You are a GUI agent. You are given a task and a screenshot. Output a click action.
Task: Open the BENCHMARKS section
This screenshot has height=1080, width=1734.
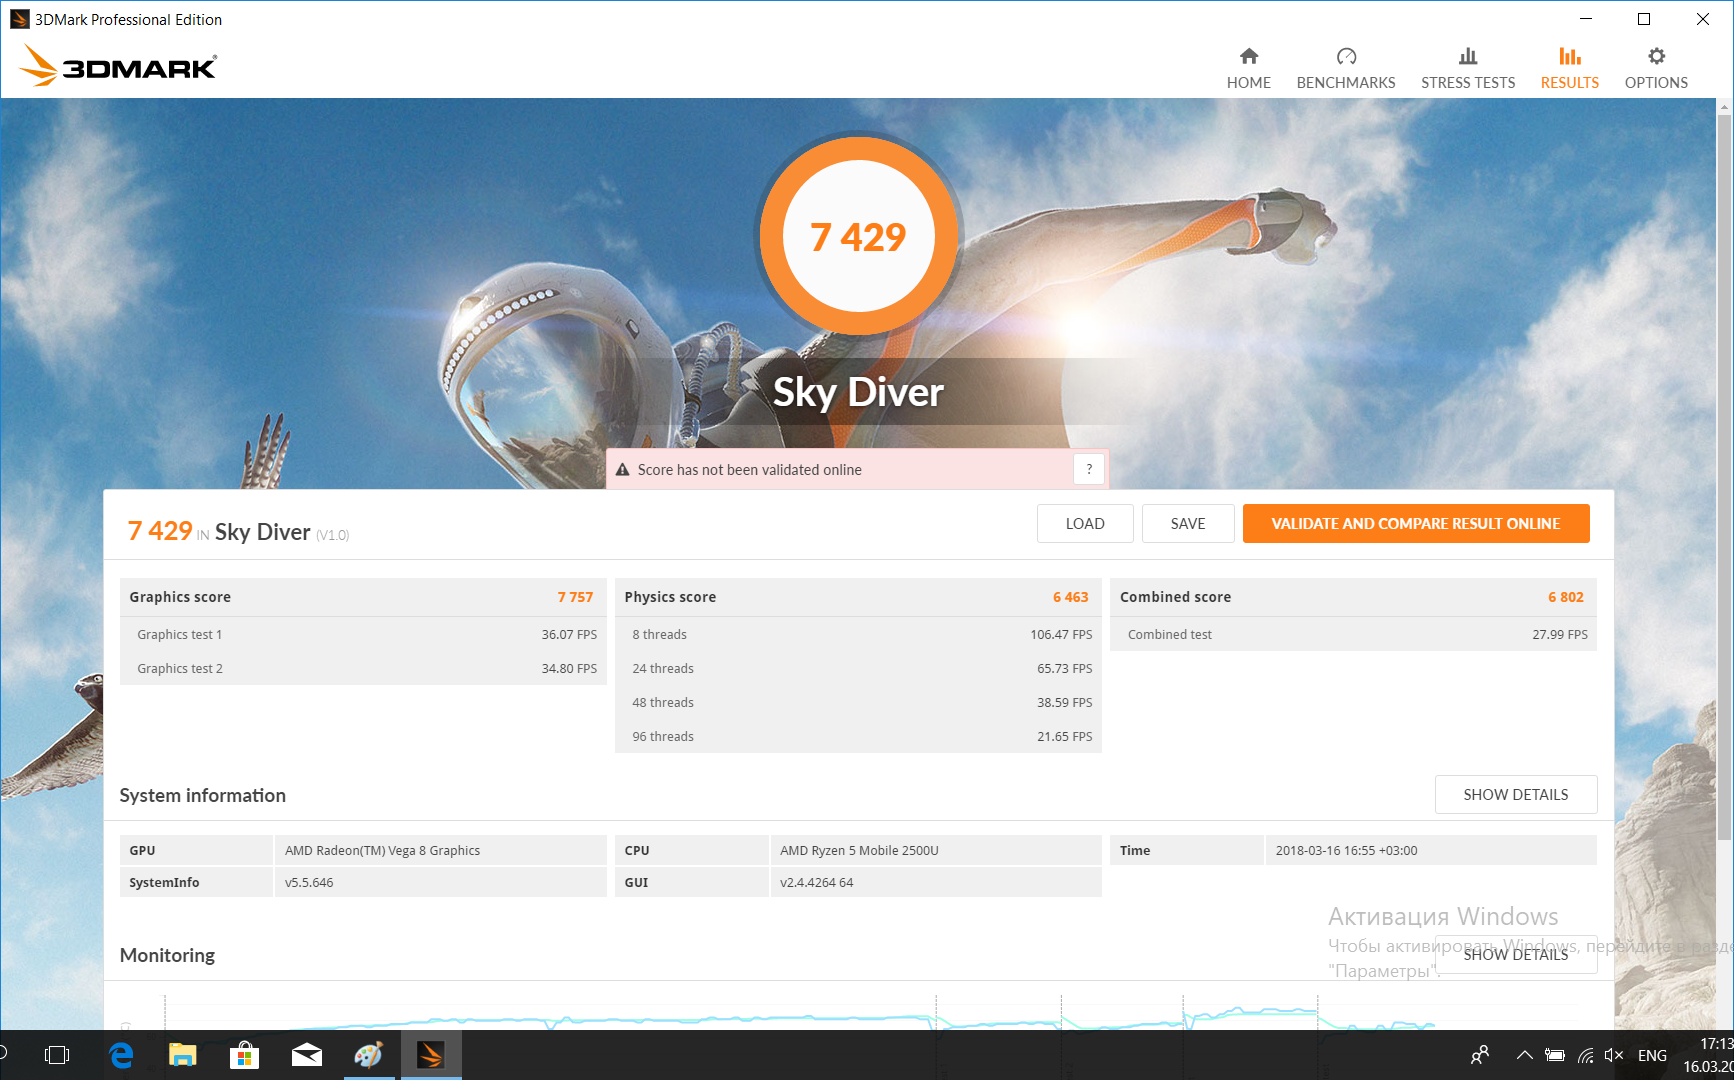pyautogui.click(x=1345, y=68)
